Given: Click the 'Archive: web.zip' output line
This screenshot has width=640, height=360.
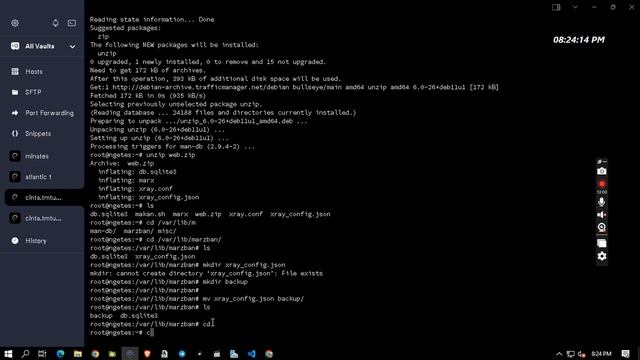Looking at the screenshot, I should (x=122, y=163).
